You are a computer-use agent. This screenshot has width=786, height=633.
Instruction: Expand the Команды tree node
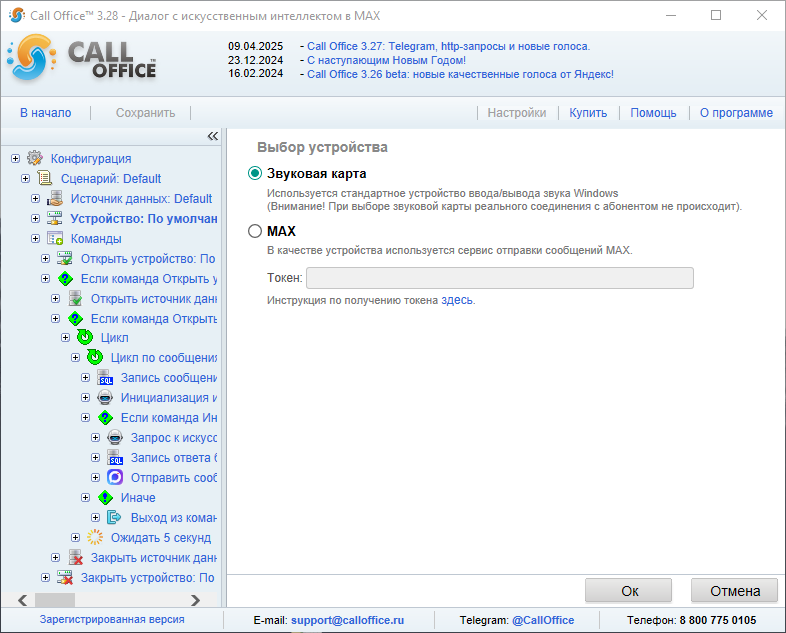(36, 238)
